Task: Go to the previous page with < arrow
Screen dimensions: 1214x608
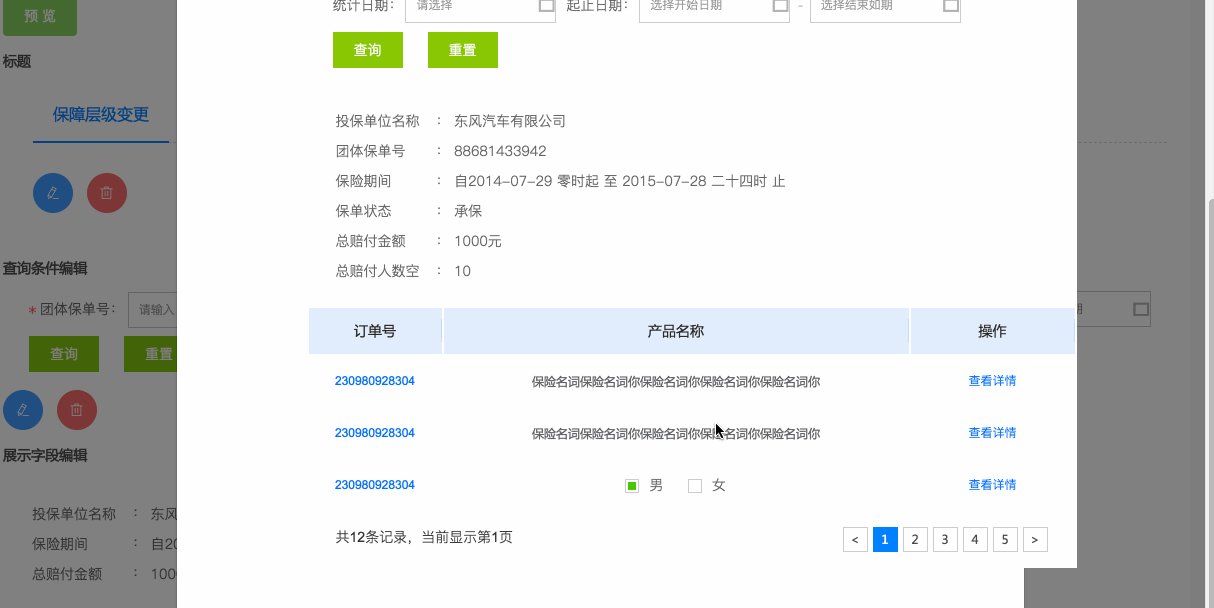Action: pyautogui.click(x=855, y=540)
